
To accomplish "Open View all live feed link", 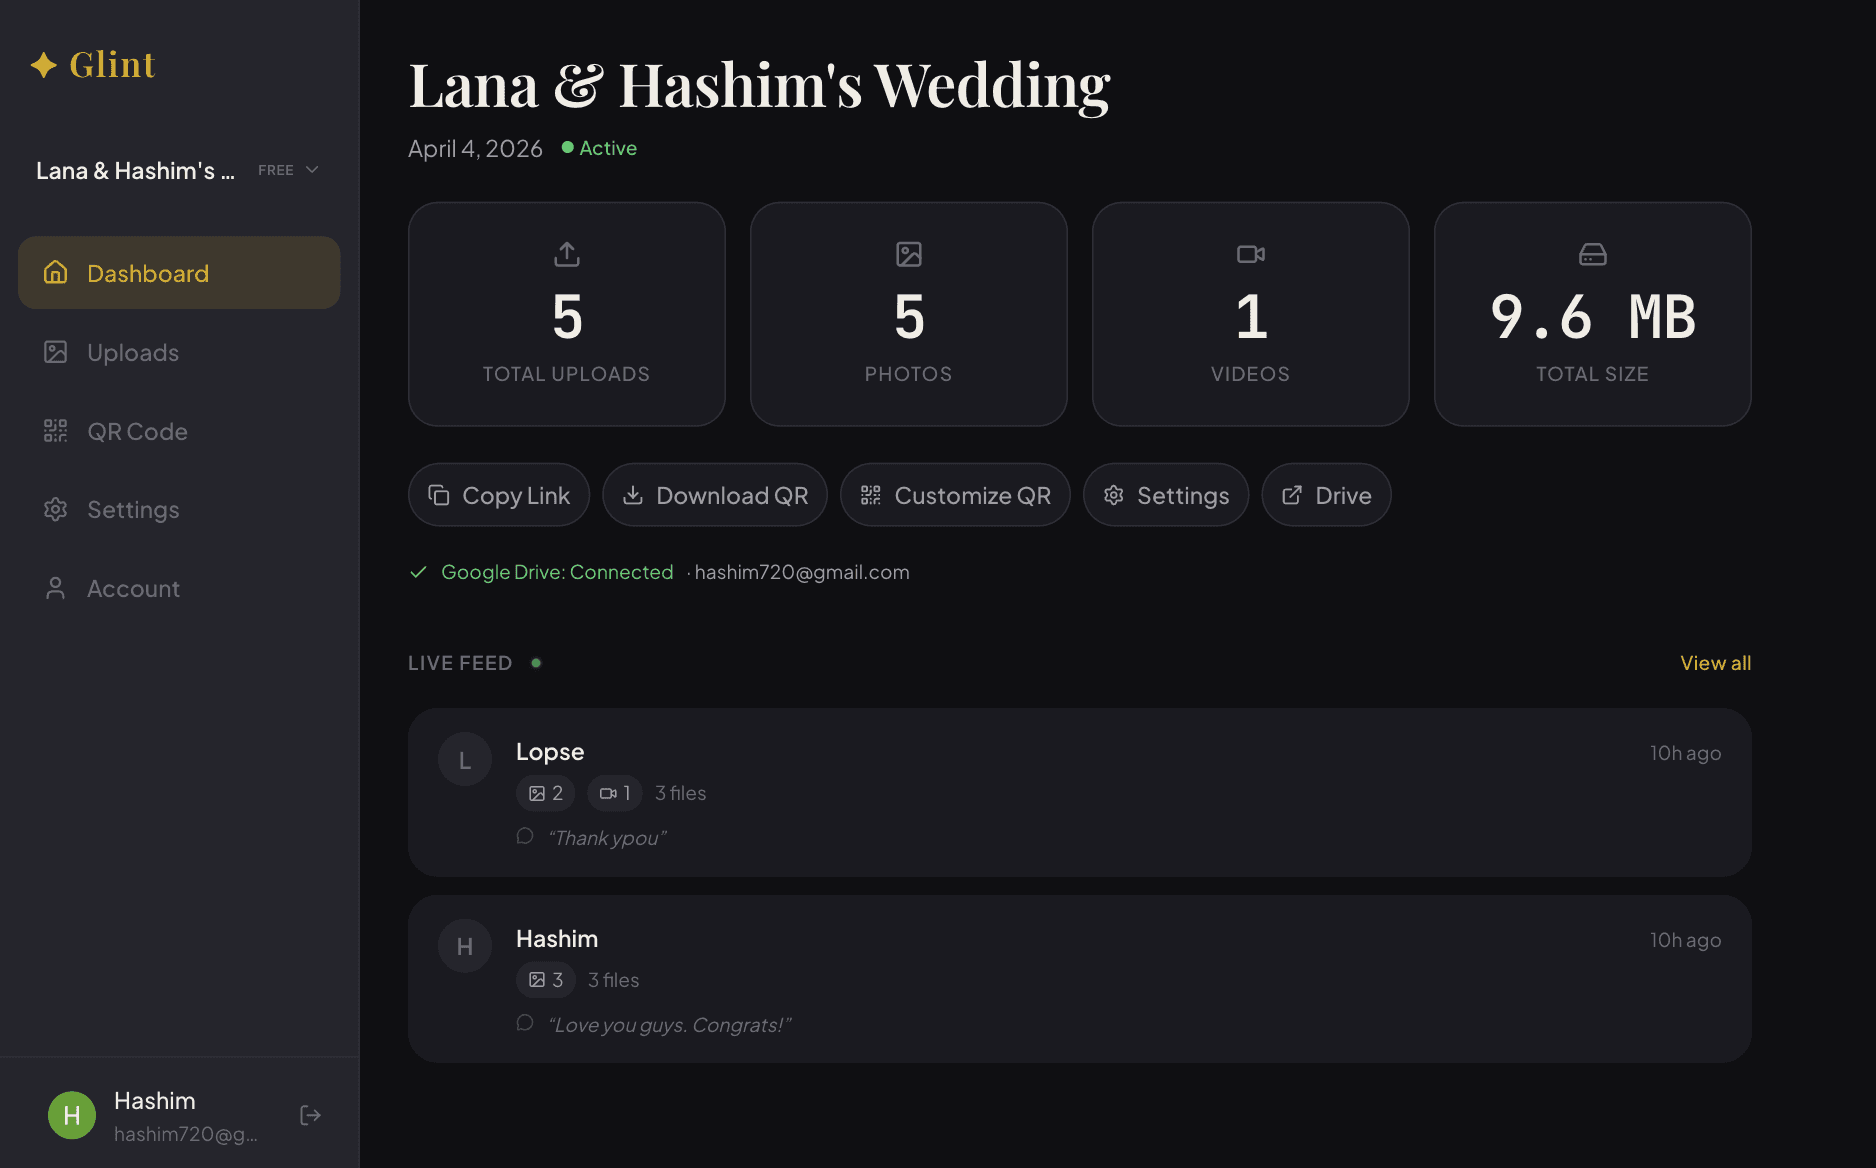I will coord(1715,662).
